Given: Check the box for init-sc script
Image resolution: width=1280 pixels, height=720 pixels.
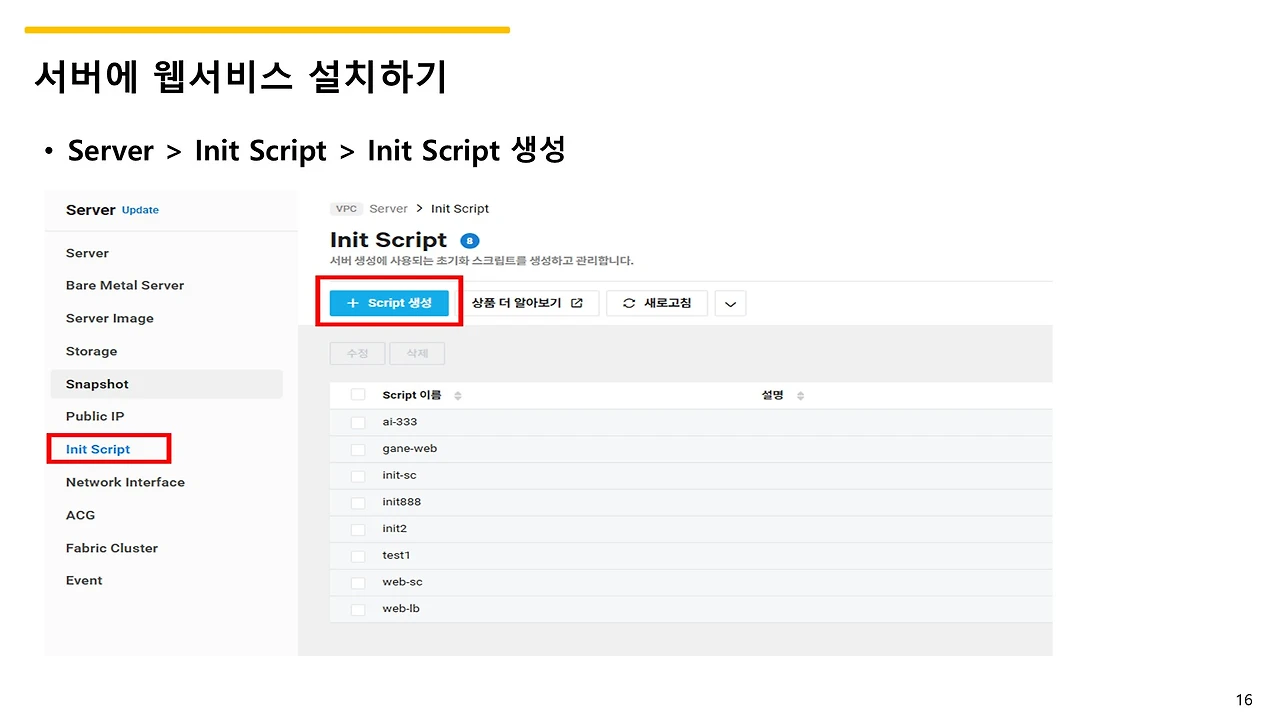Looking at the screenshot, I should click(358, 476).
